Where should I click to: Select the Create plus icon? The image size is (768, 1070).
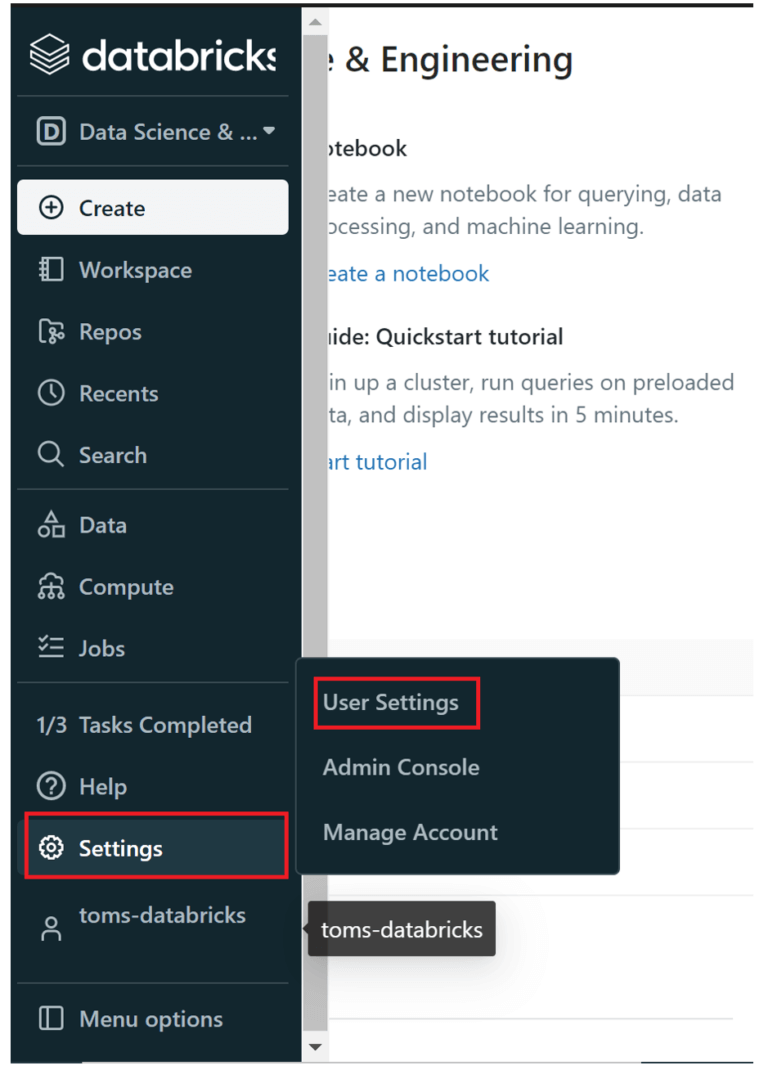pyautogui.click(x=49, y=207)
